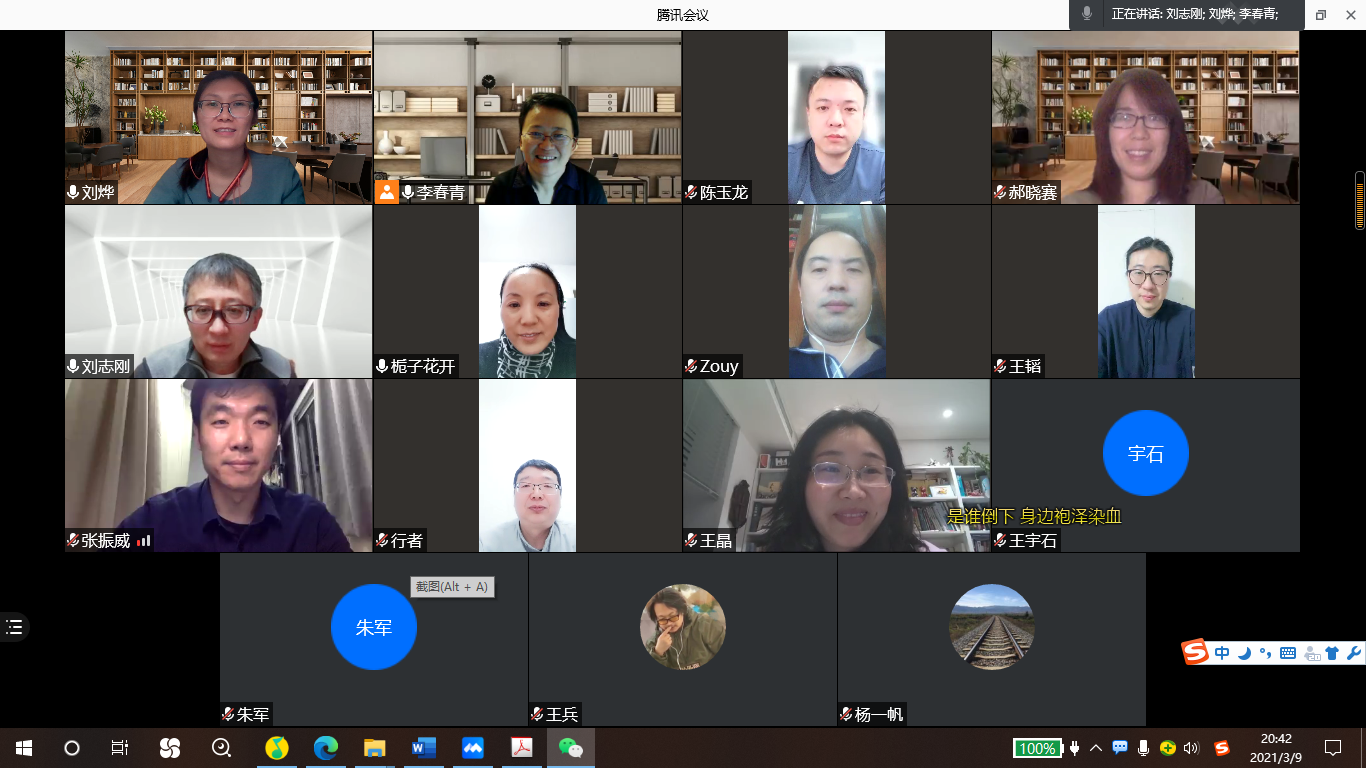Toggle Sogou 中 Chinese/English input mode
The image size is (1366, 768).
1222,653
